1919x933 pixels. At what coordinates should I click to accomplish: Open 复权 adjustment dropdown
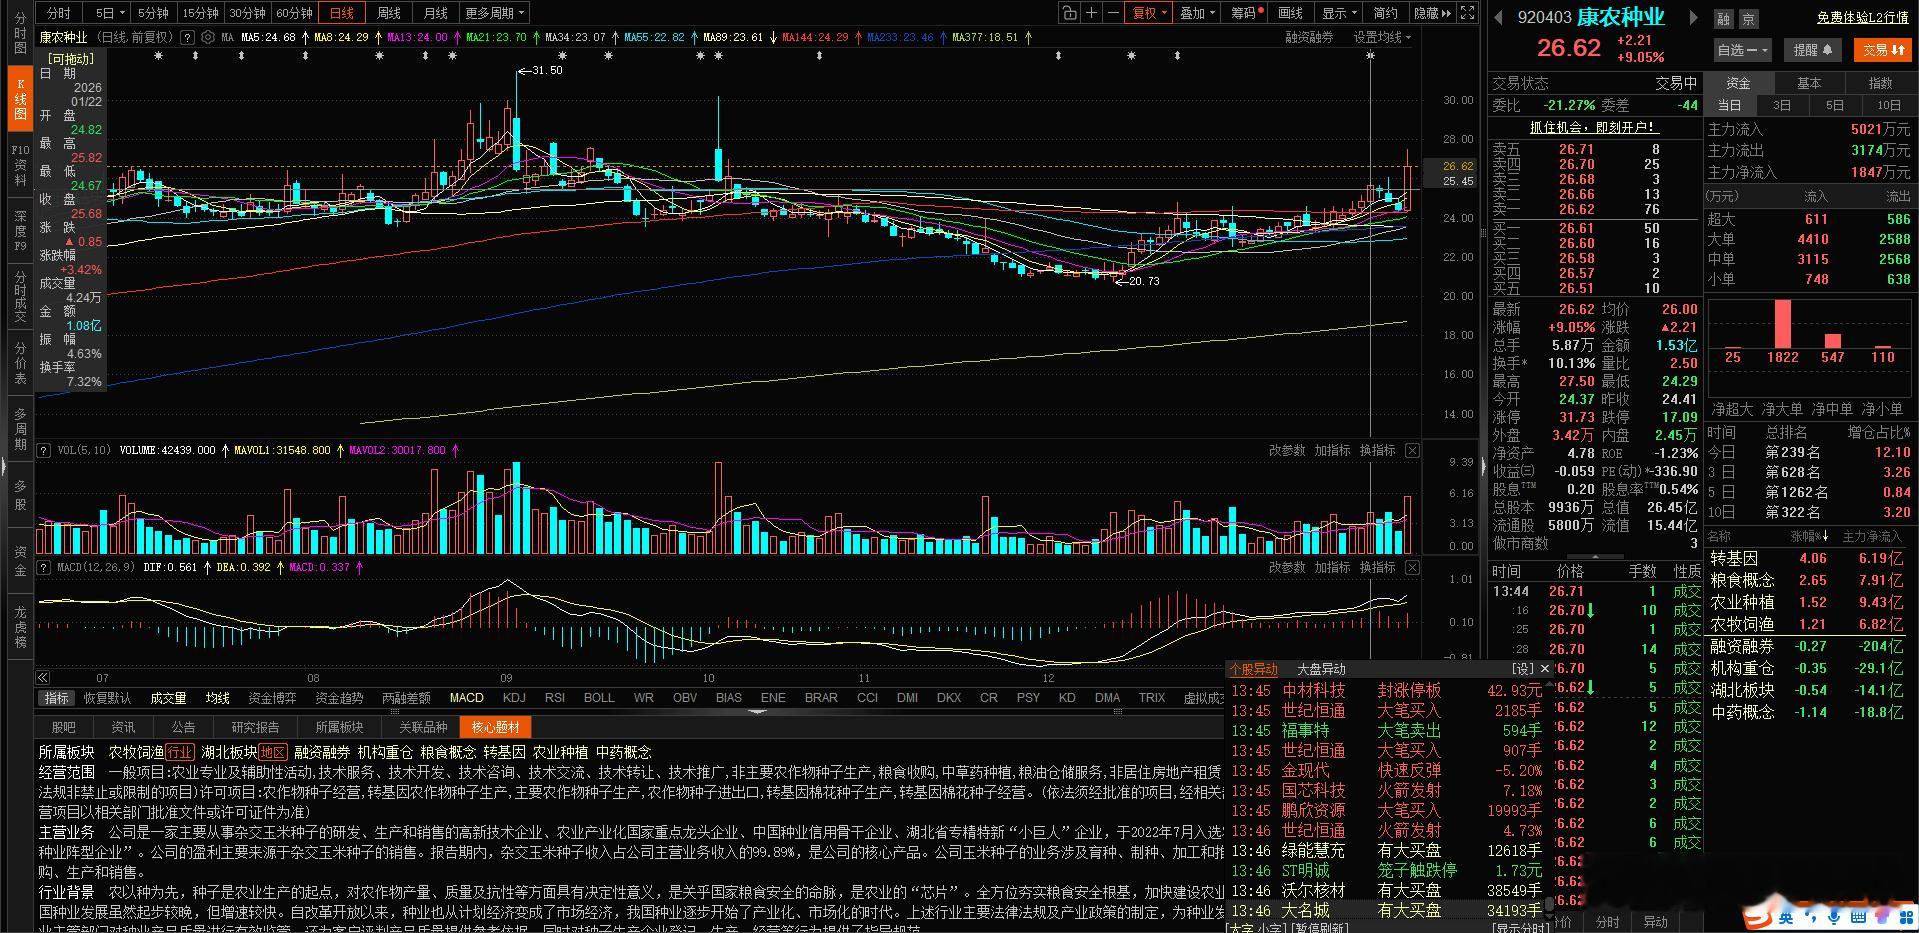[x=1148, y=13]
